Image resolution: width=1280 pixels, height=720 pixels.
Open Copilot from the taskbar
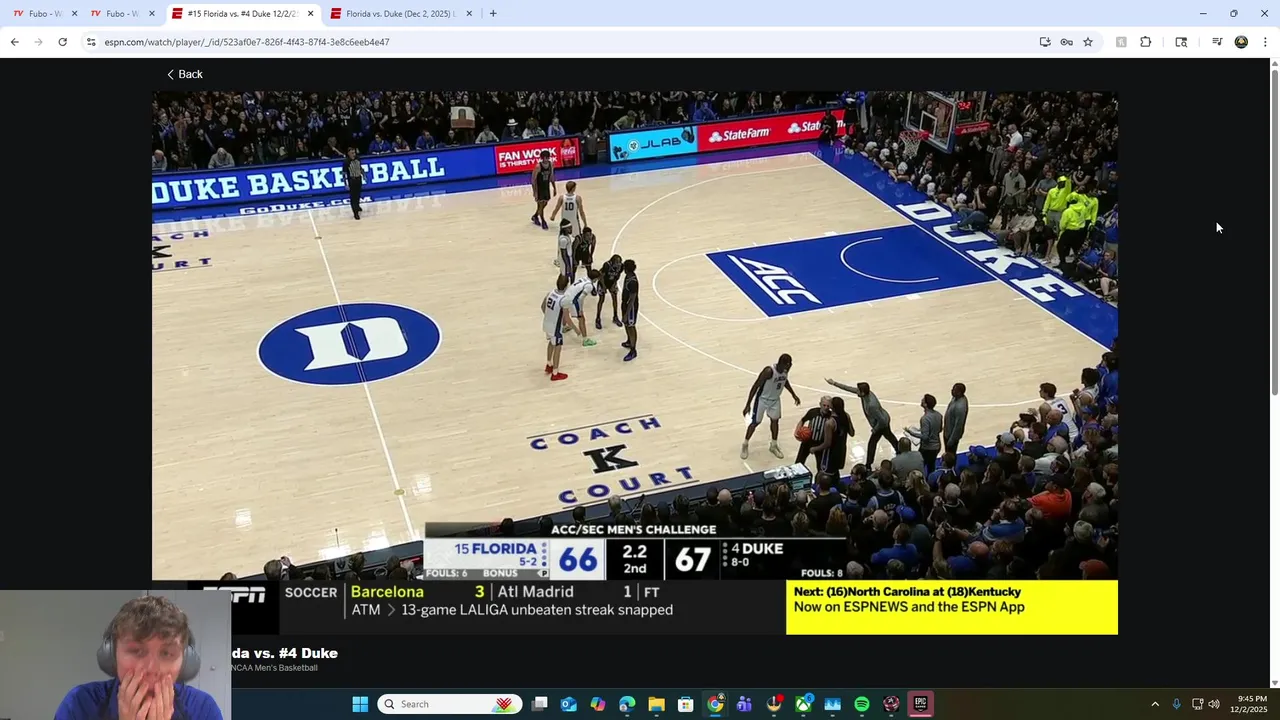point(598,704)
